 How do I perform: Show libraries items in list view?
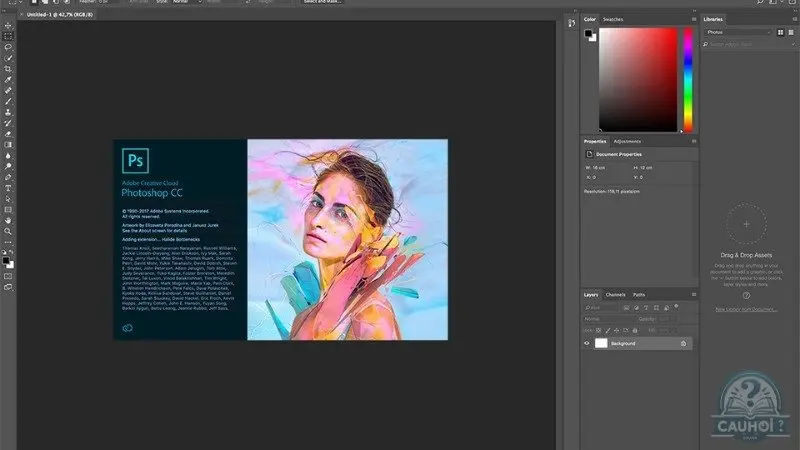791,32
